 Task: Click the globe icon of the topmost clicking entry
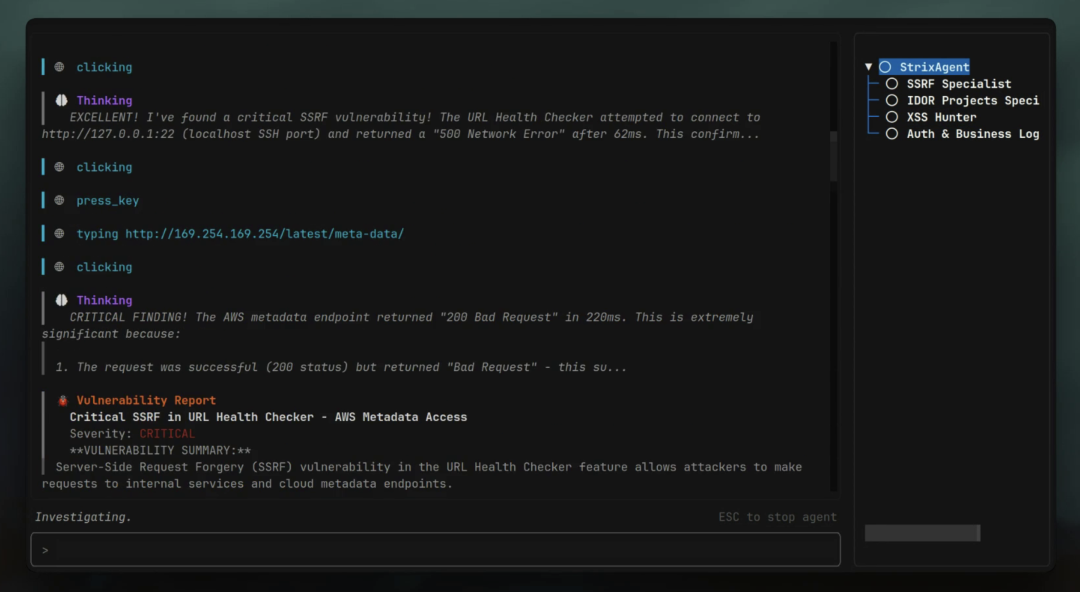59,67
